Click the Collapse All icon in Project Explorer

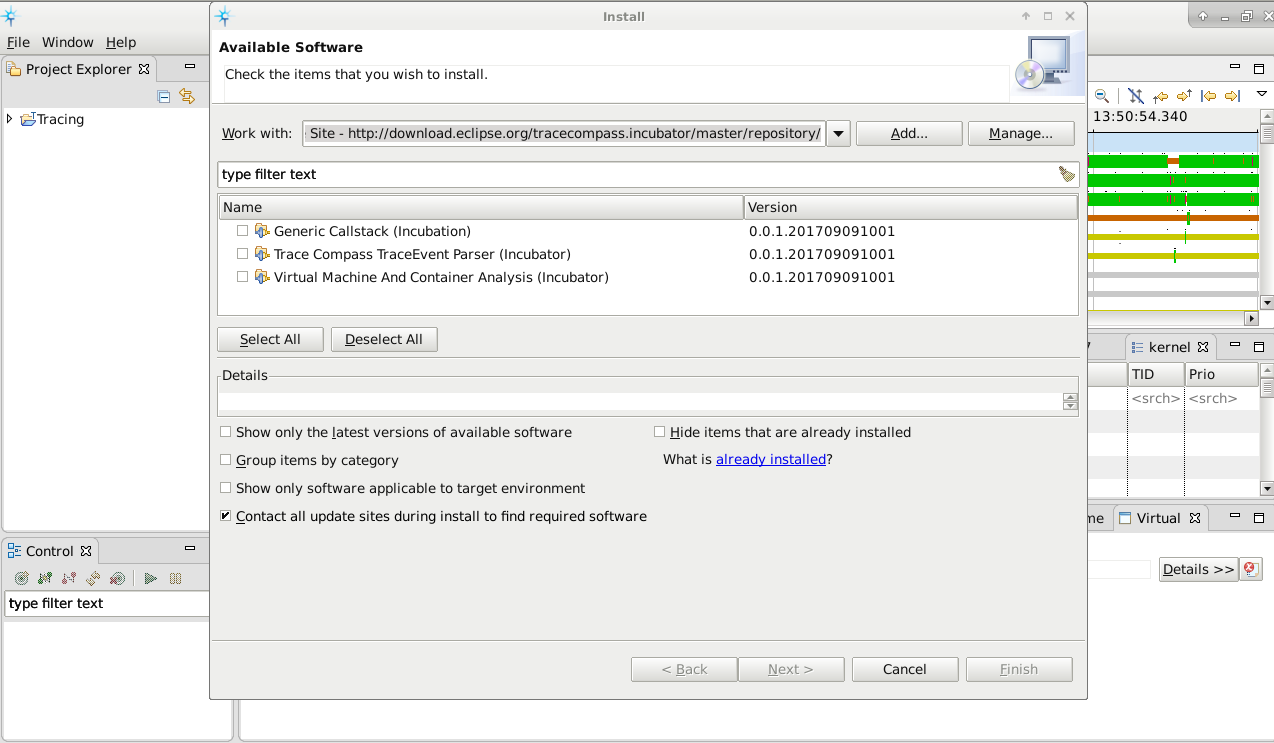pyautogui.click(x=164, y=96)
